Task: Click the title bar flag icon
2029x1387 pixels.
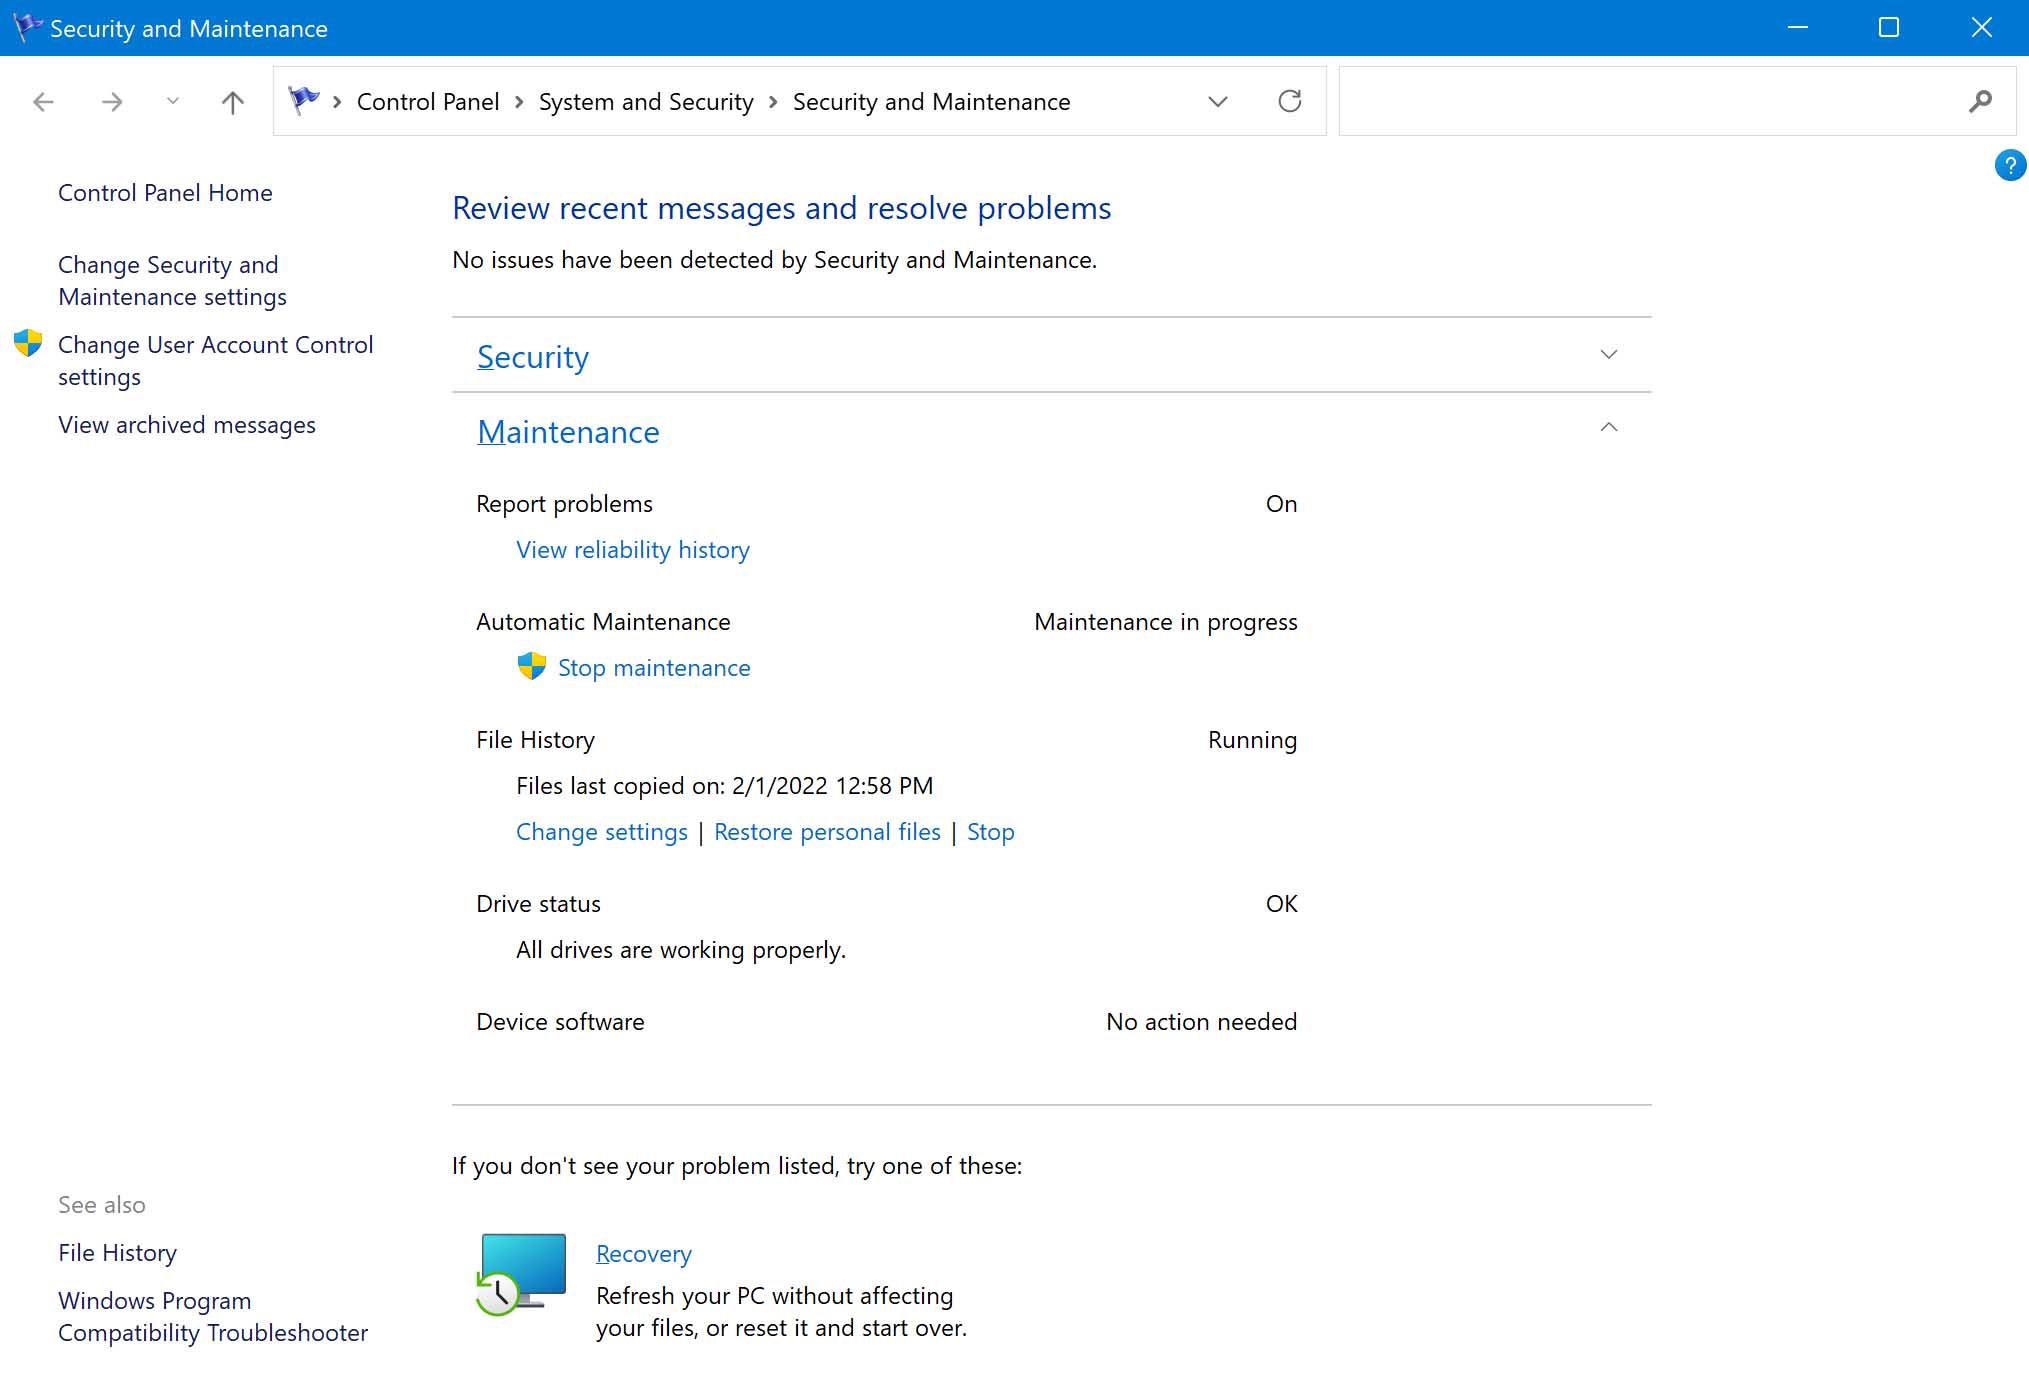Action: click(27, 27)
